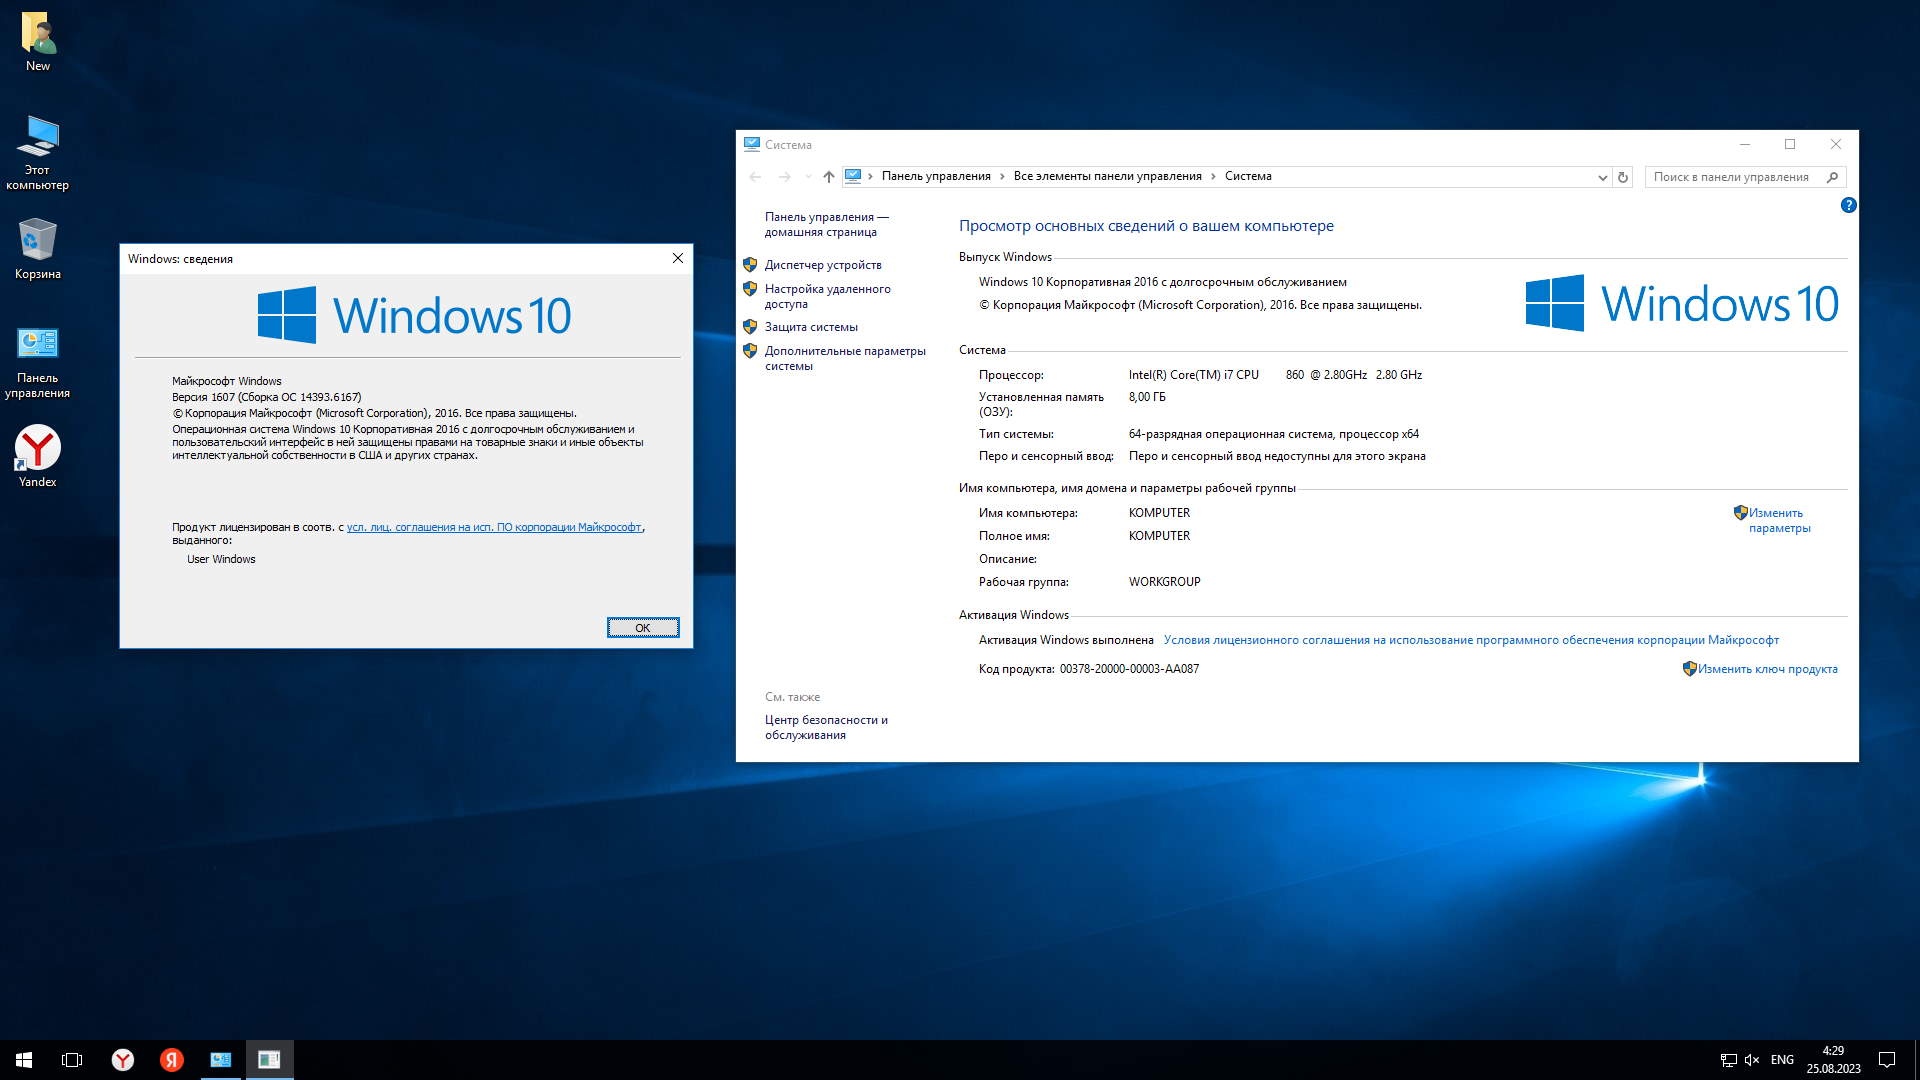Go up one level with the up arrow

point(828,177)
